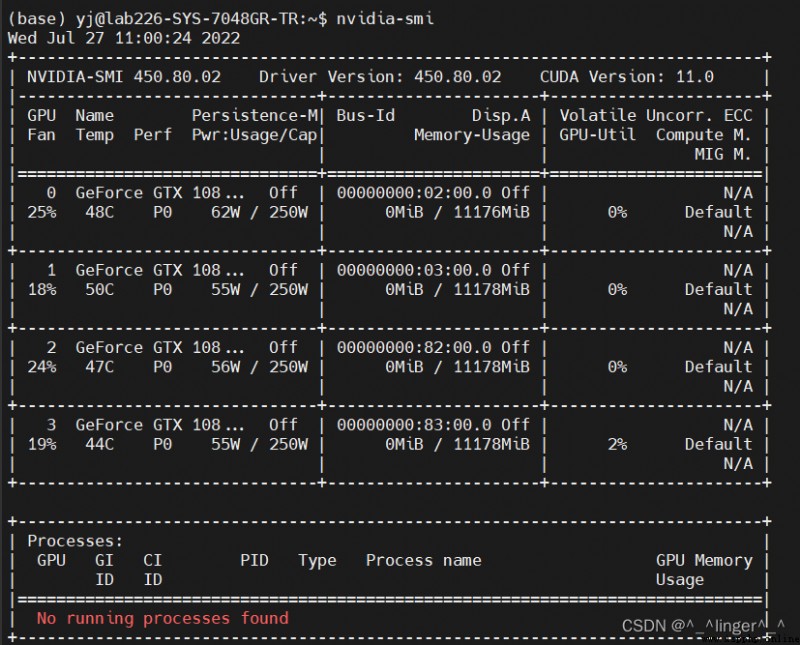Click the 18% fan speed value
The width and height of the screenshot is (800, 645).
click(x=42, y=290)
